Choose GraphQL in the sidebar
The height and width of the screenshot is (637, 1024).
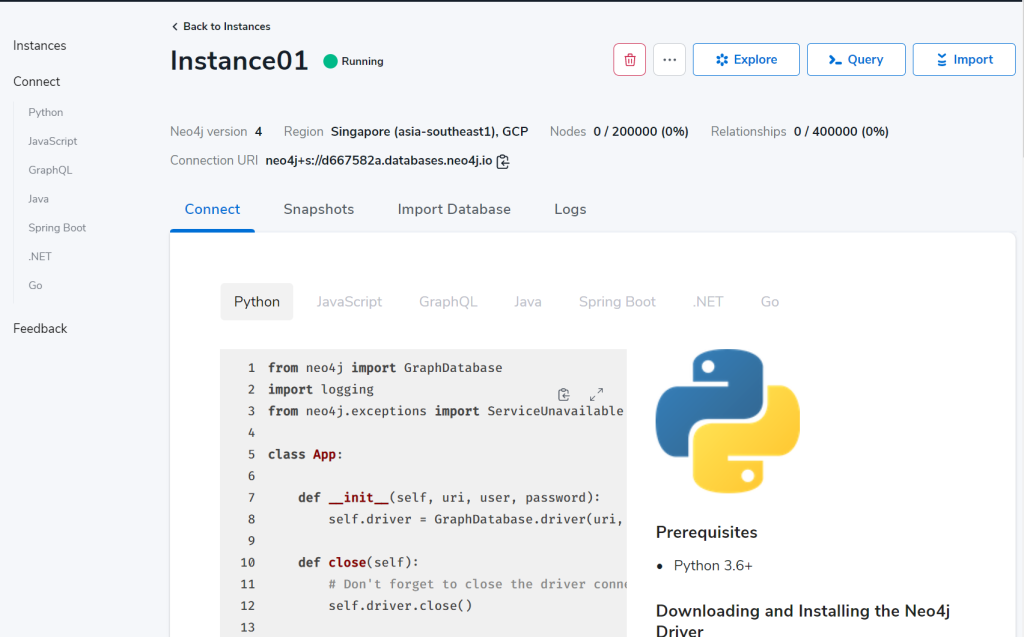(x=50, y=170)
